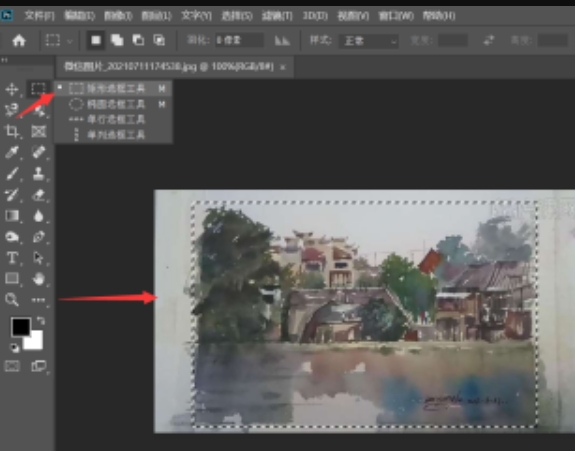
Task: Open the 图层(L) menu
Action: click(x=157, y=16)
